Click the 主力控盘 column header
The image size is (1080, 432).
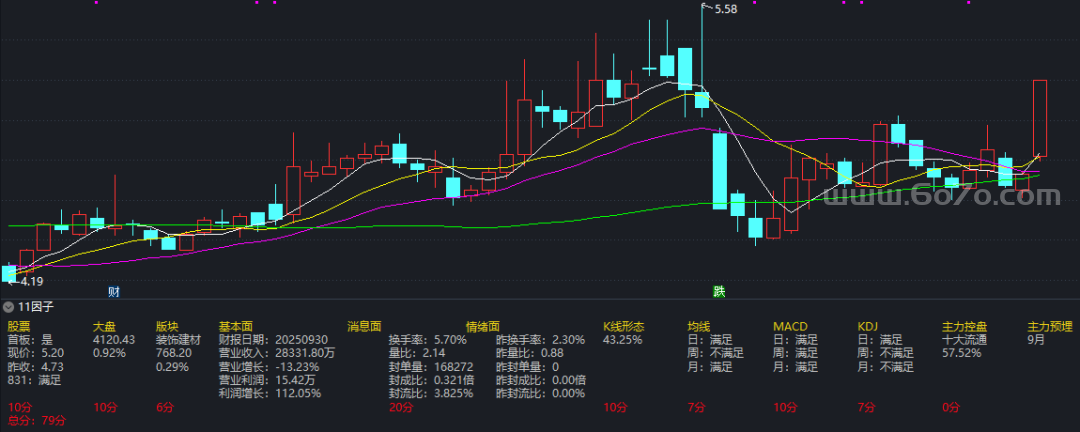[964, 326]
